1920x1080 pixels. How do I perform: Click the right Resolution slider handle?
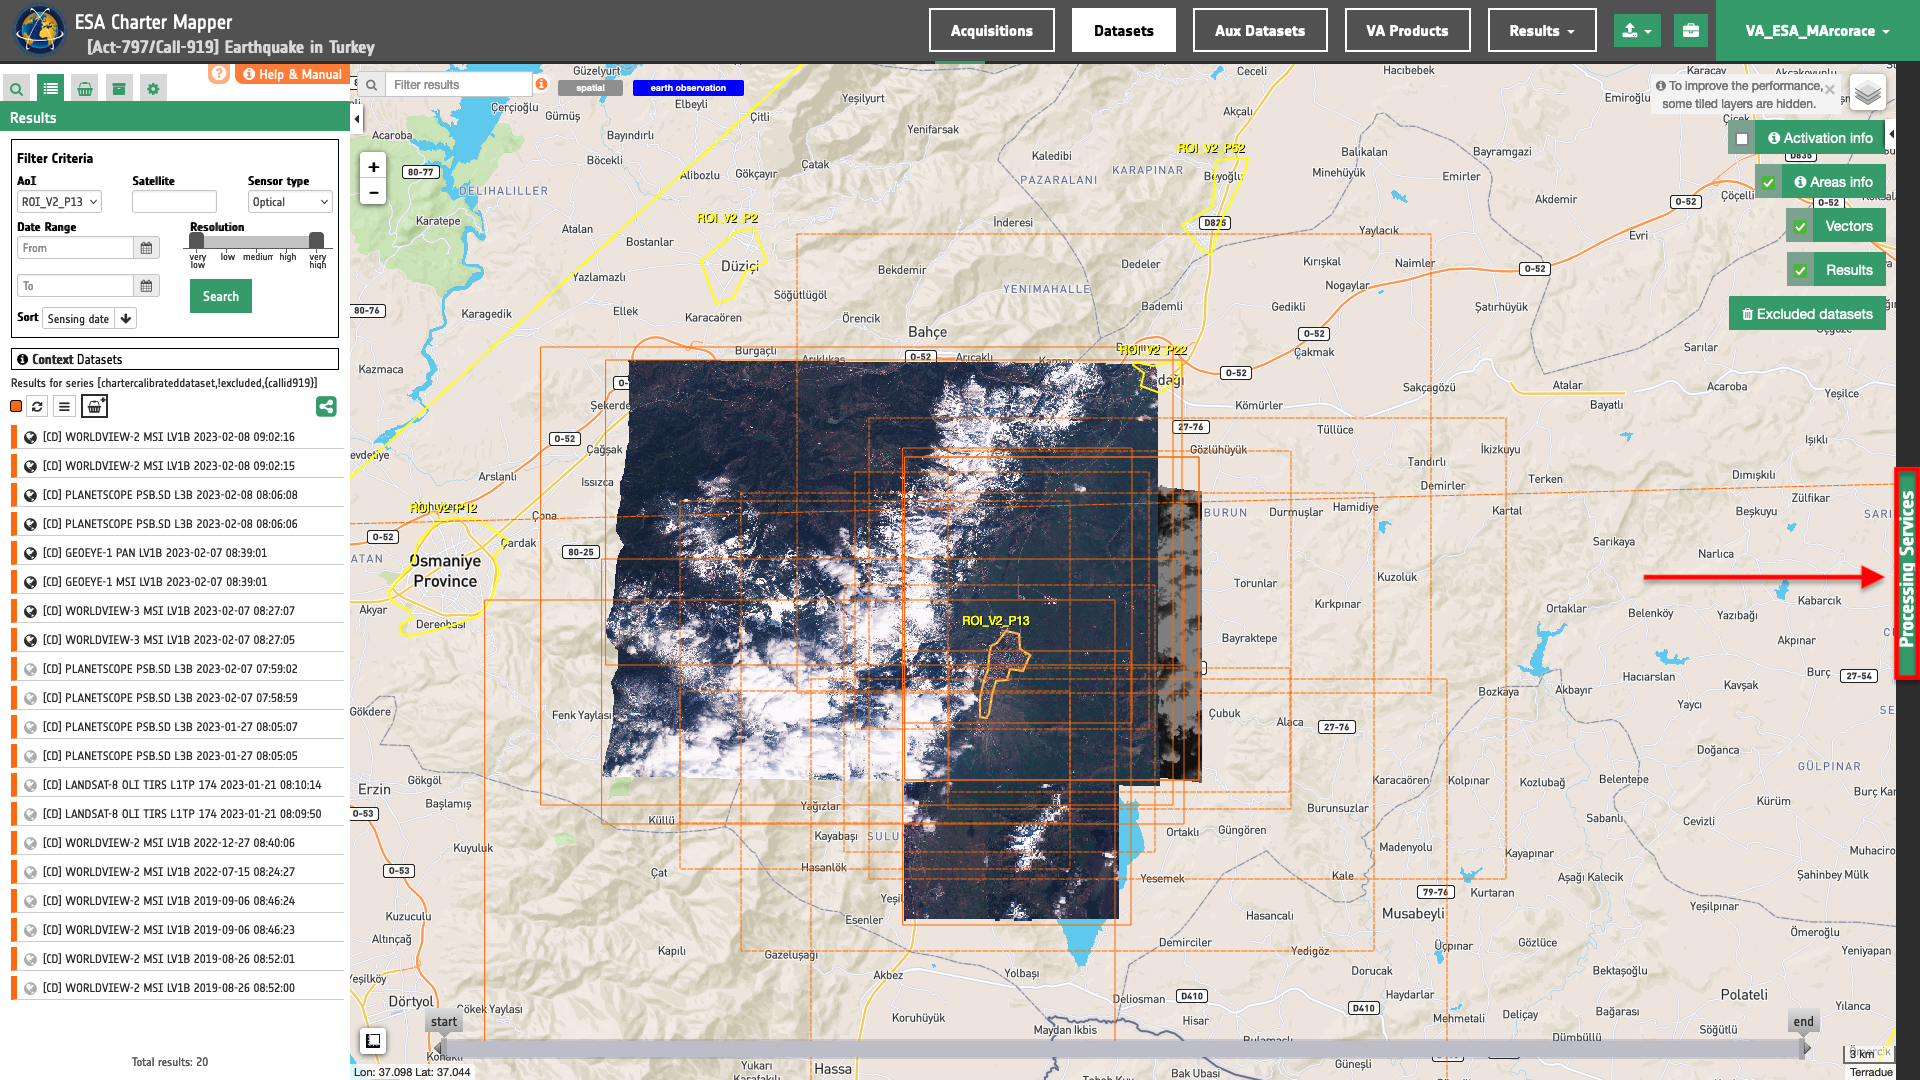316,240
